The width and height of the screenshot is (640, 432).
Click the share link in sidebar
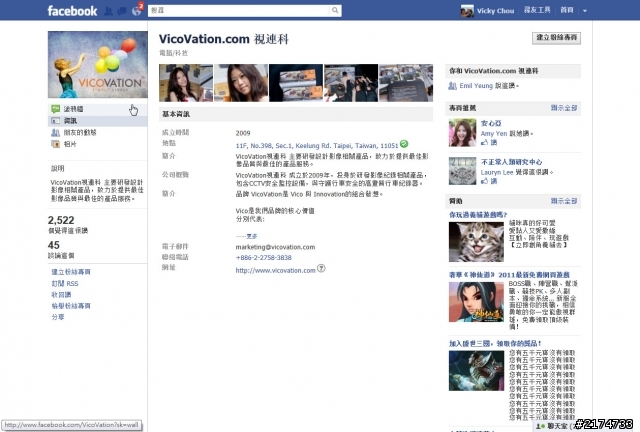point(58,317)
